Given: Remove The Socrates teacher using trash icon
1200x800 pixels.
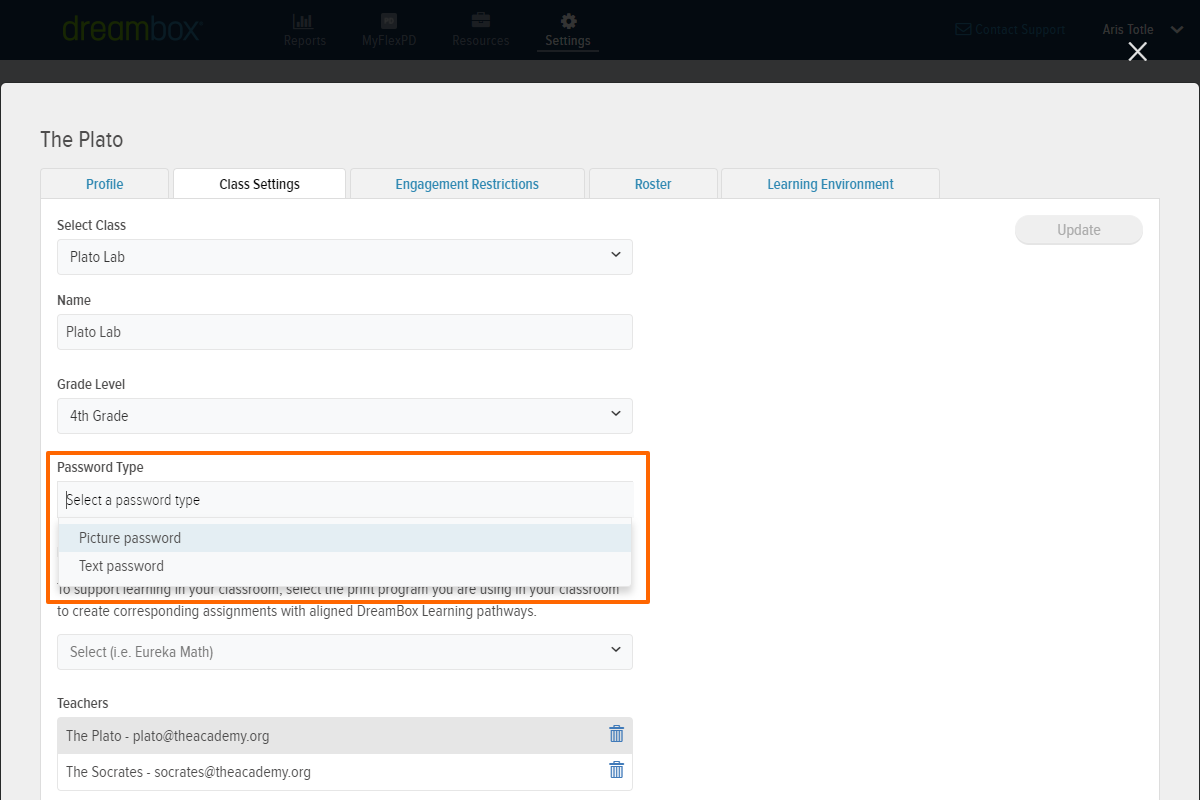Looking at the screenshot, I should [x=617, y=771].
